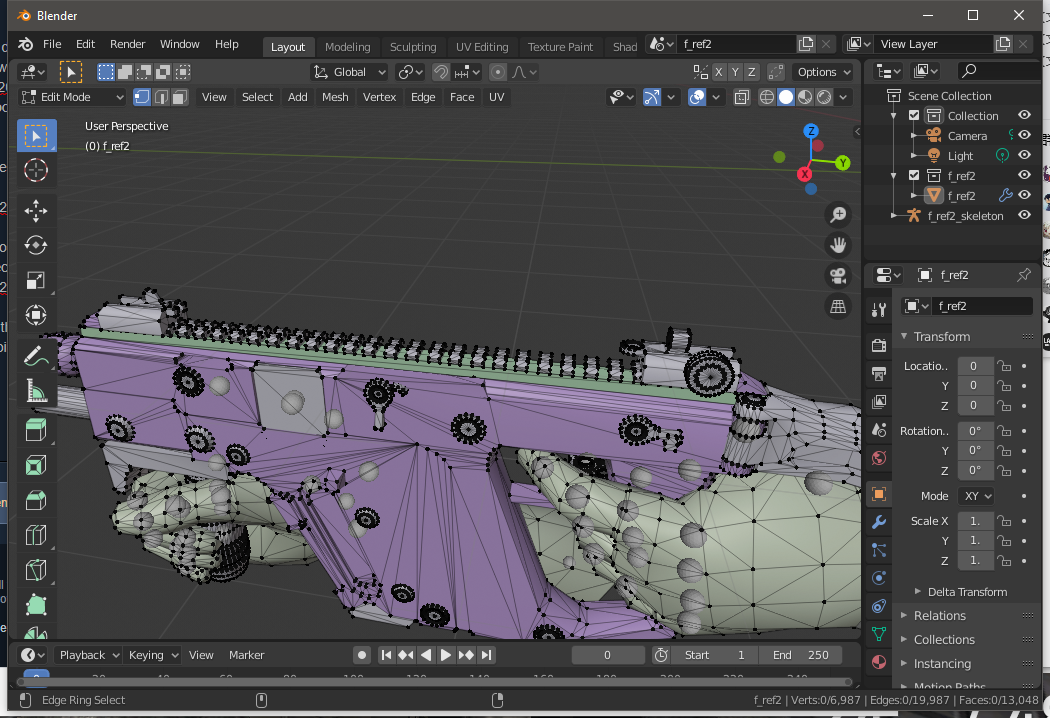This screenshot has height=718, width=1050.
Task: Uncheck the Collection checkbox in the outliner
Action: tap(914, 116)
